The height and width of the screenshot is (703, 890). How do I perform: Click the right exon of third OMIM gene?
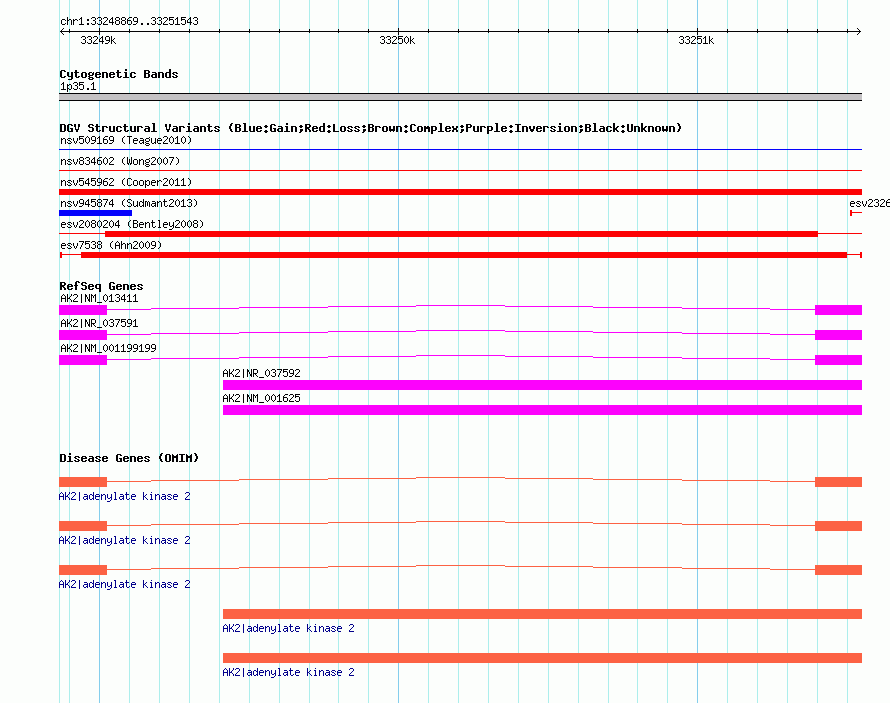click(x=838, y=570)
